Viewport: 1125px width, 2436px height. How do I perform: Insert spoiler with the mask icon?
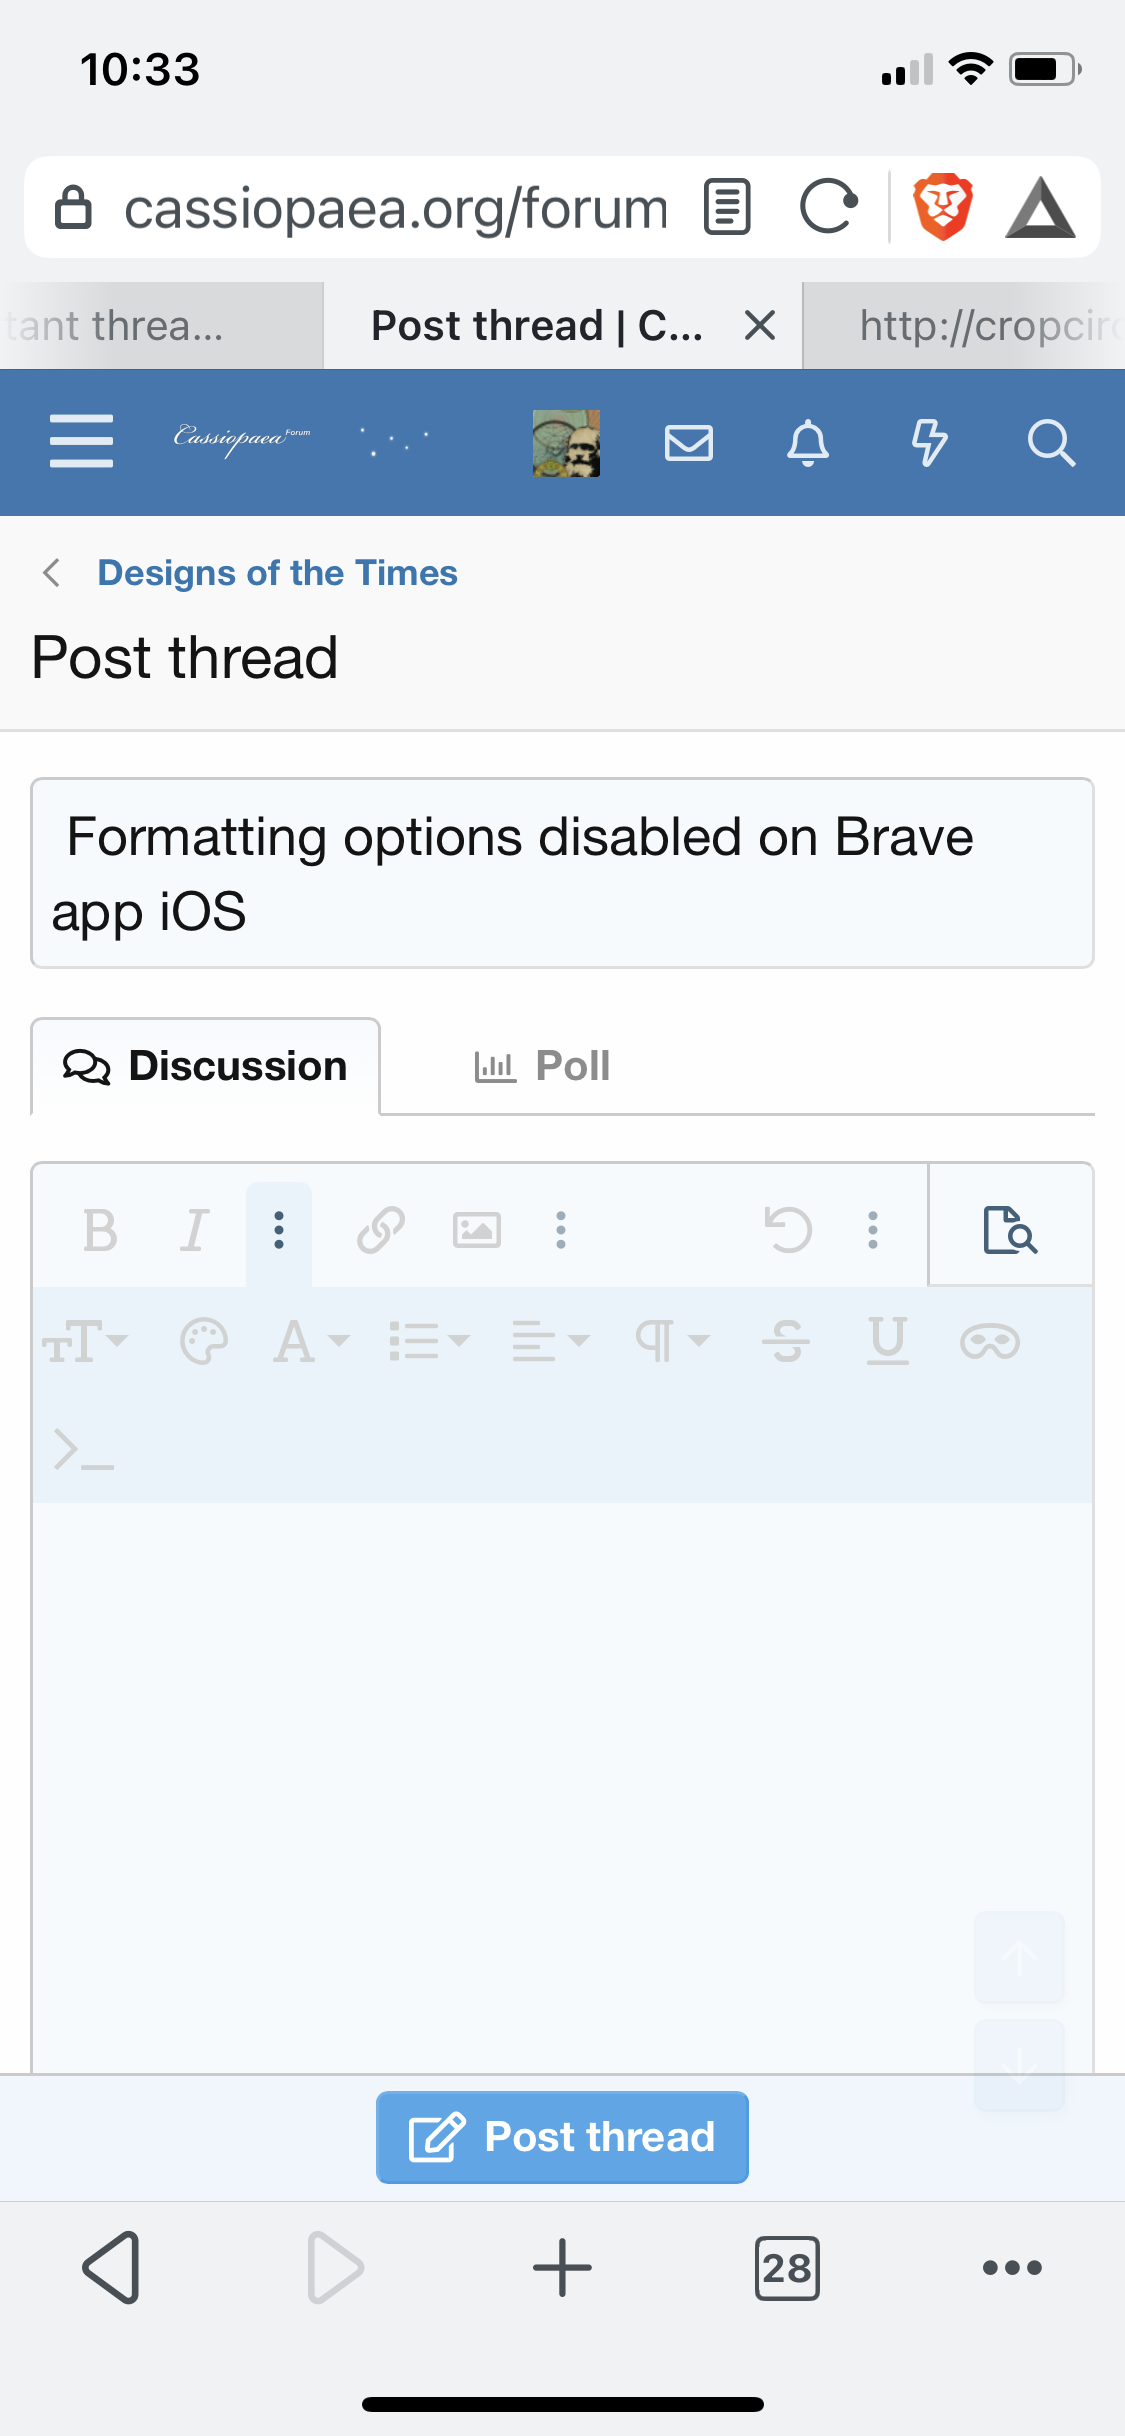pos(990,1340)
